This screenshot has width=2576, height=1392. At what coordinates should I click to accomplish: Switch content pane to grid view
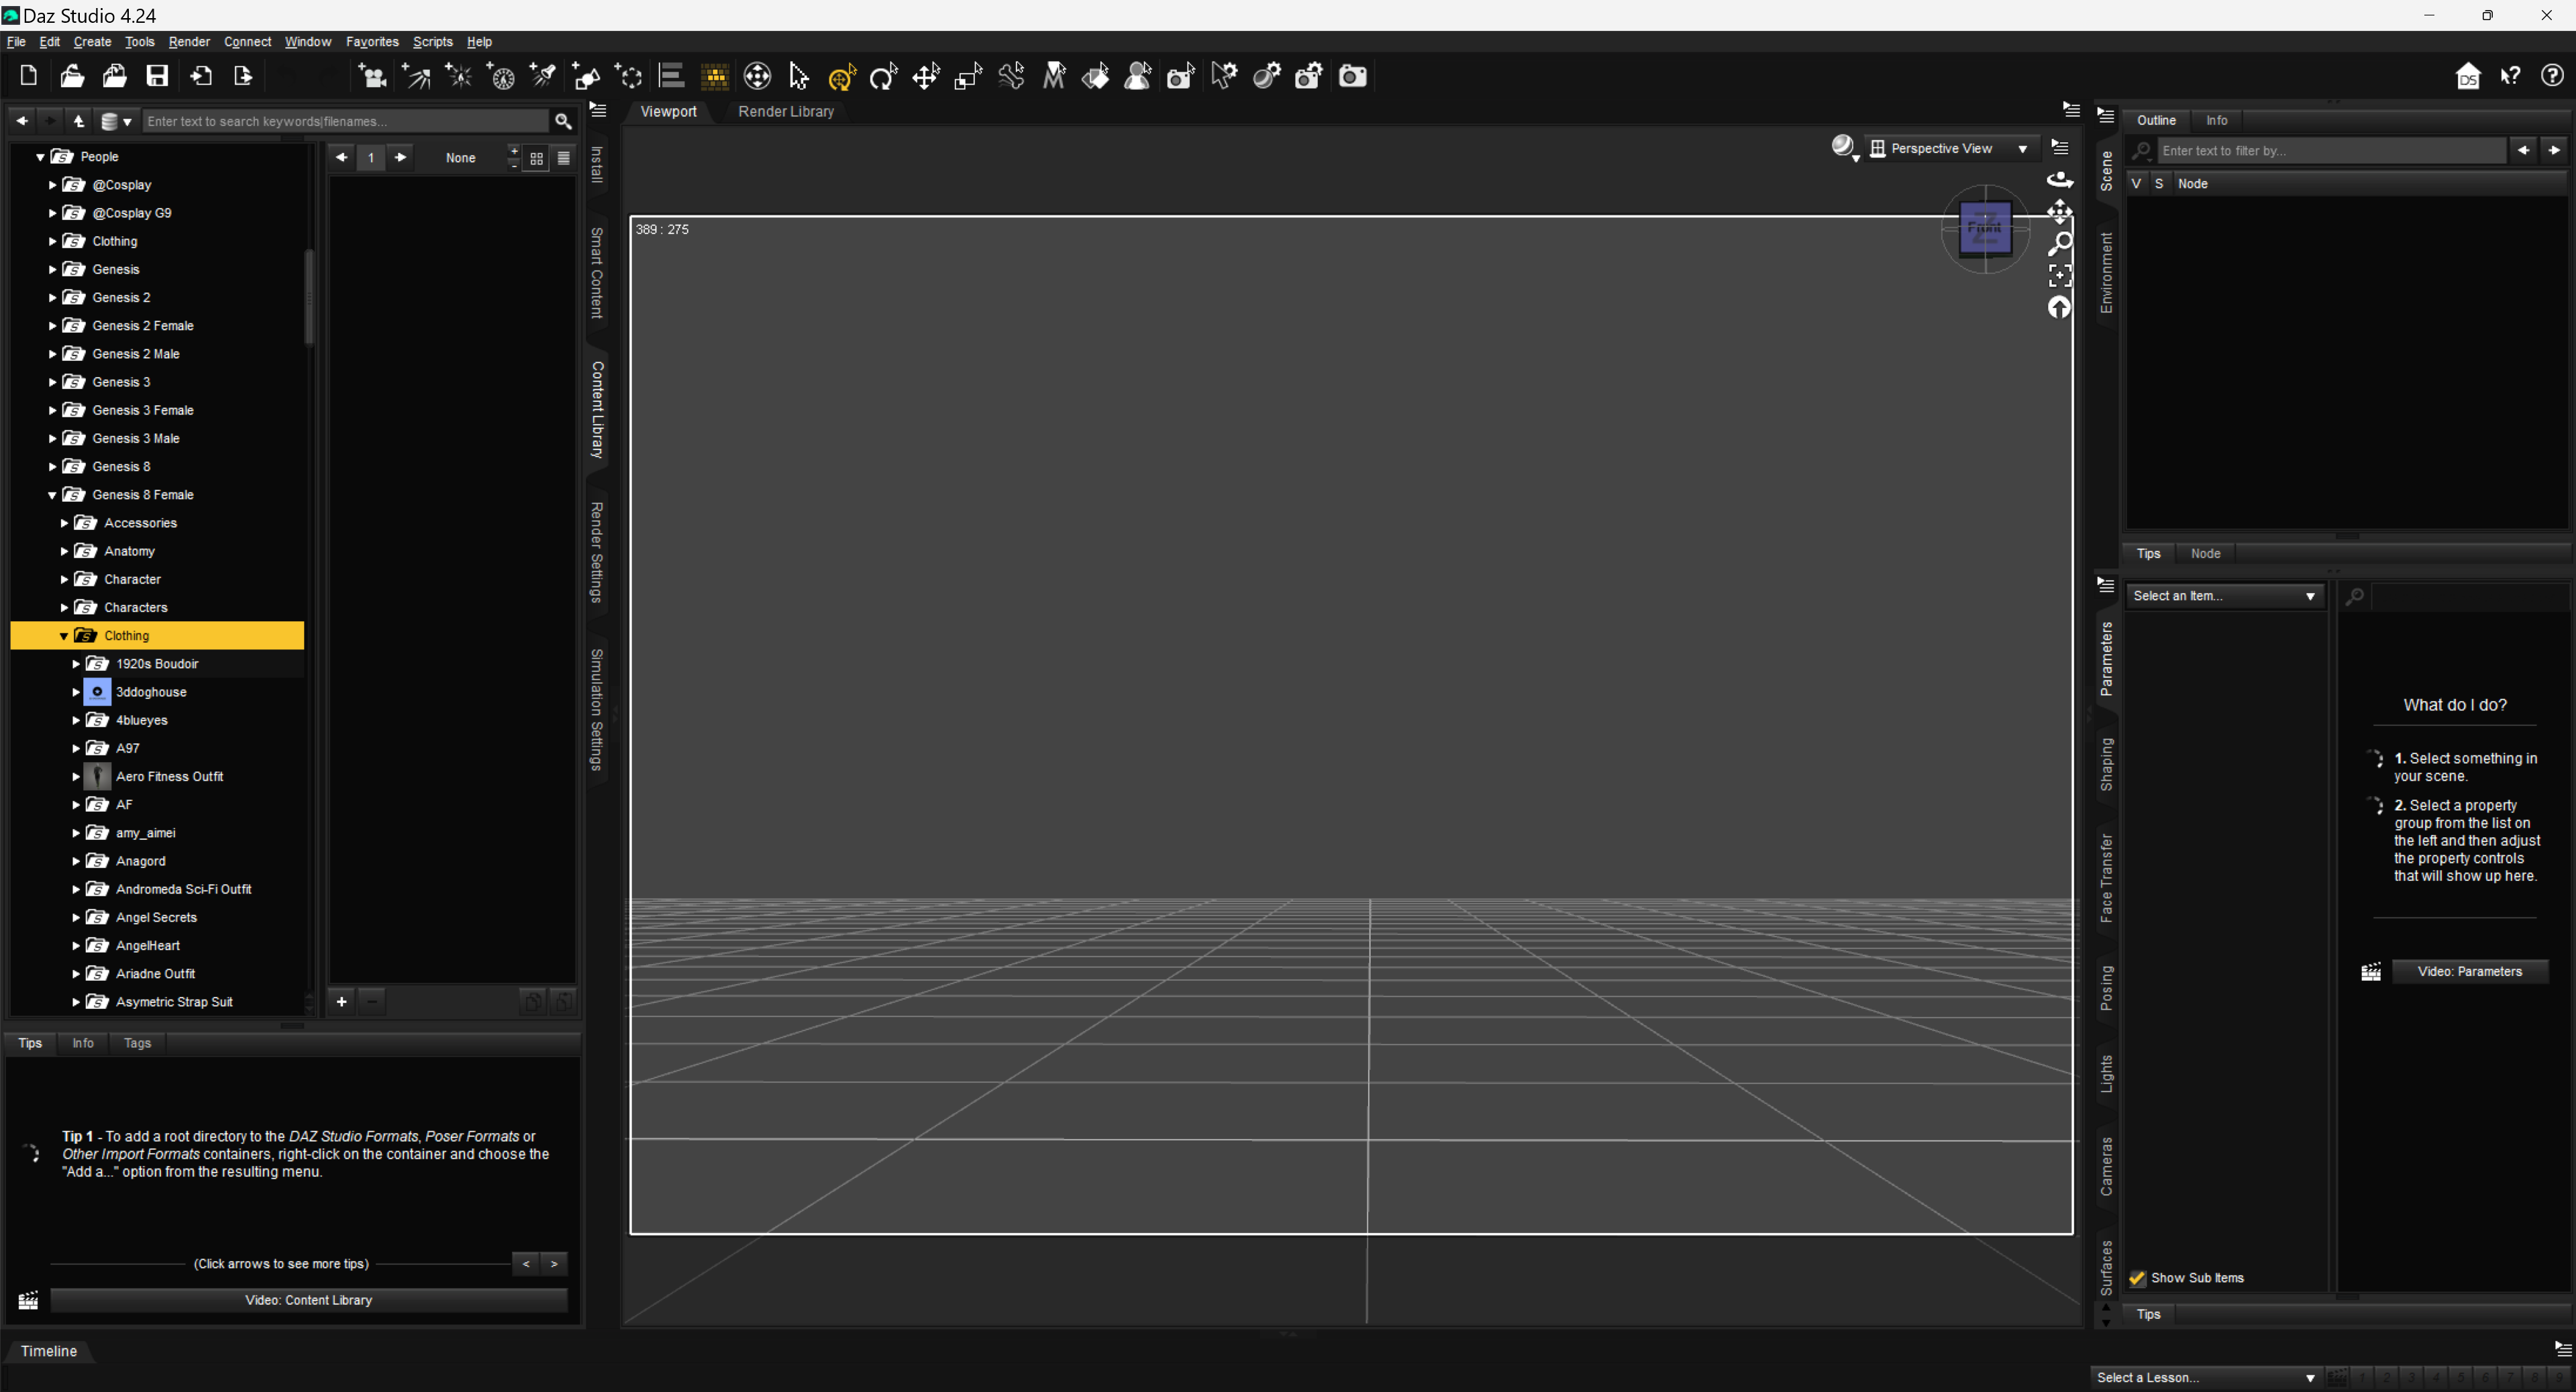point(537,158)
